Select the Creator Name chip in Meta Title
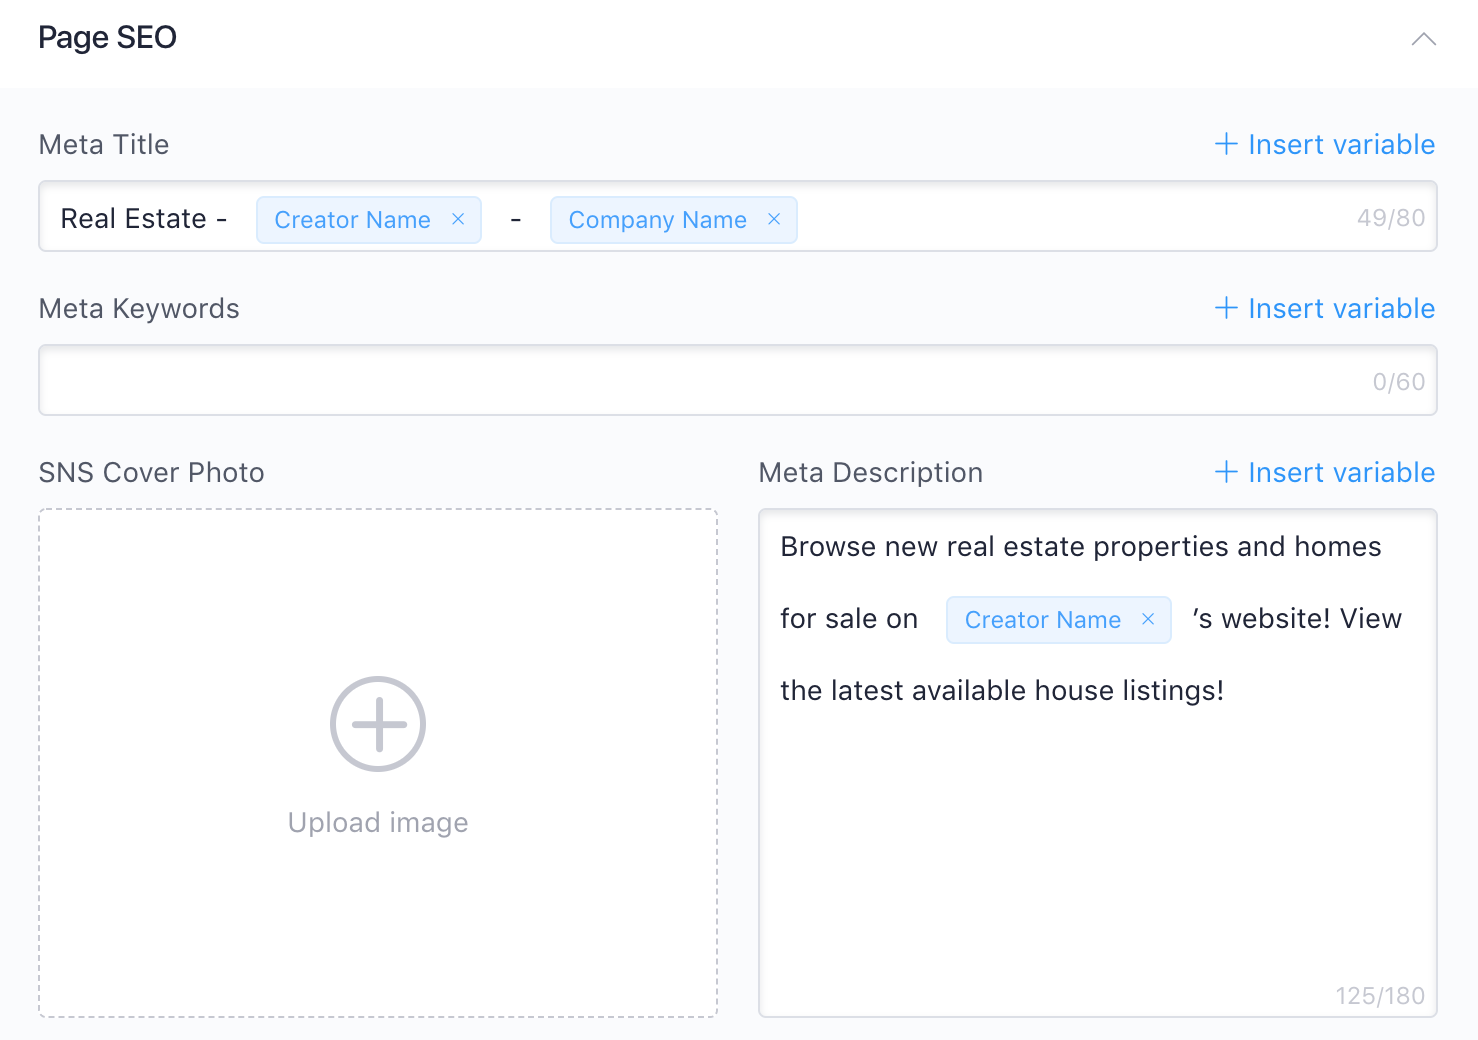Viewport: 1478px width, 1040px height. pos(352,219)
